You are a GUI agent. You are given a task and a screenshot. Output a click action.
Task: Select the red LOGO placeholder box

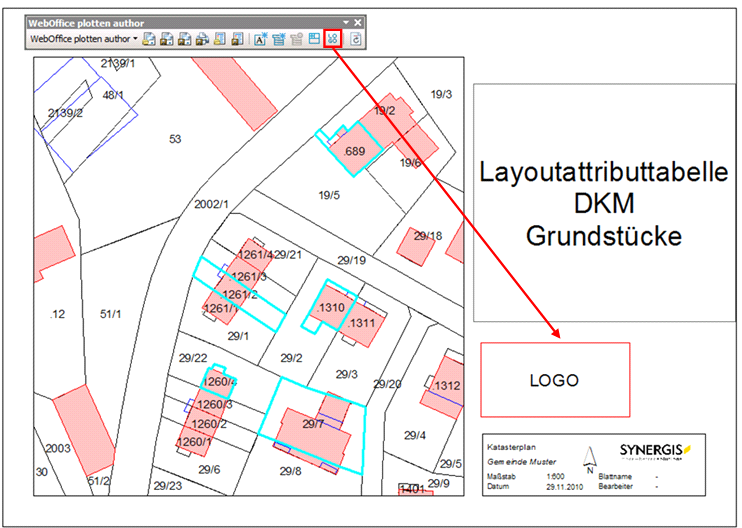pos(555,379)
